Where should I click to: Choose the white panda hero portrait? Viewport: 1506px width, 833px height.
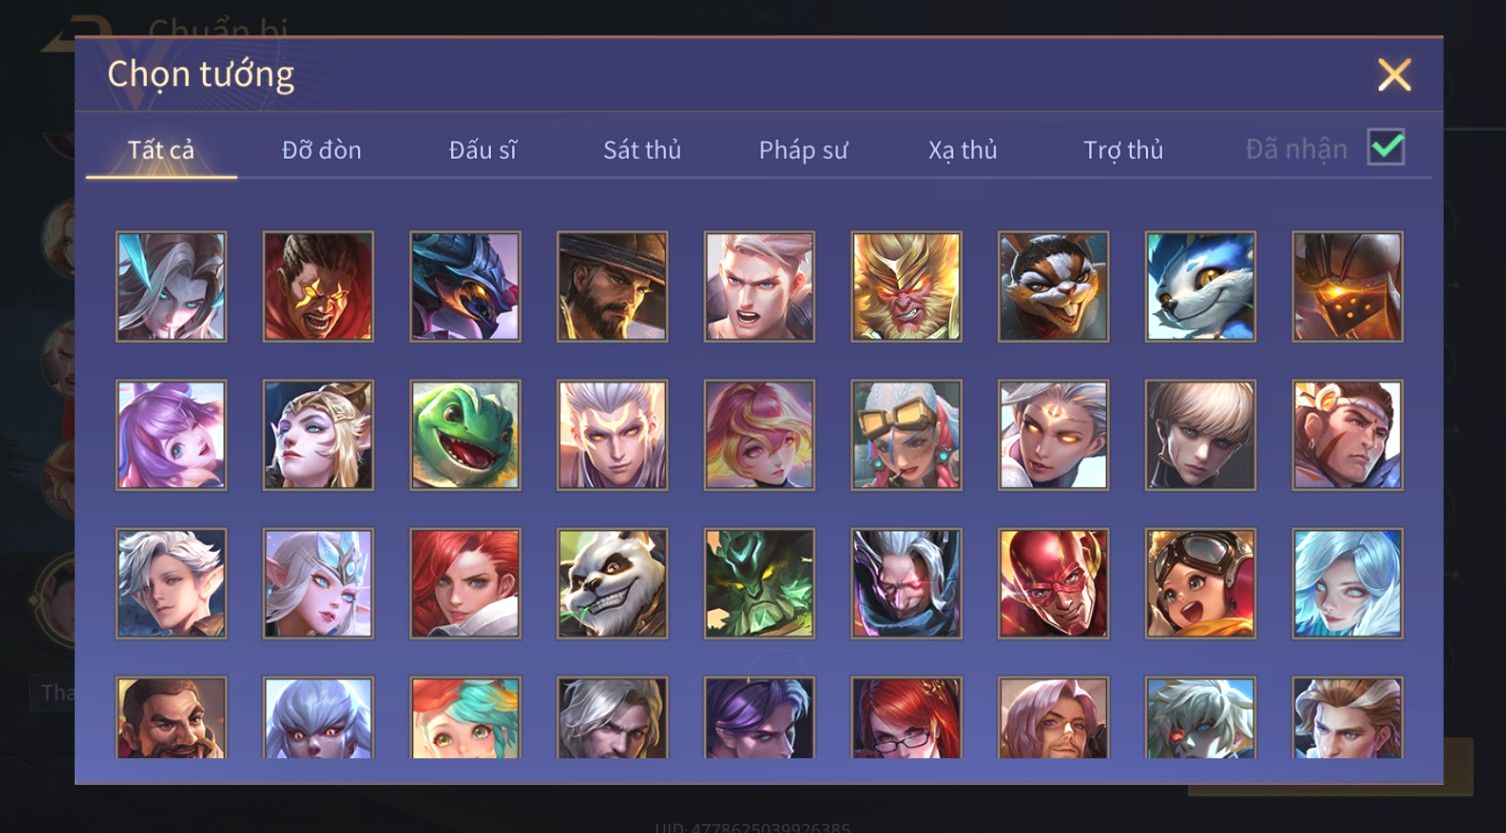612,583
